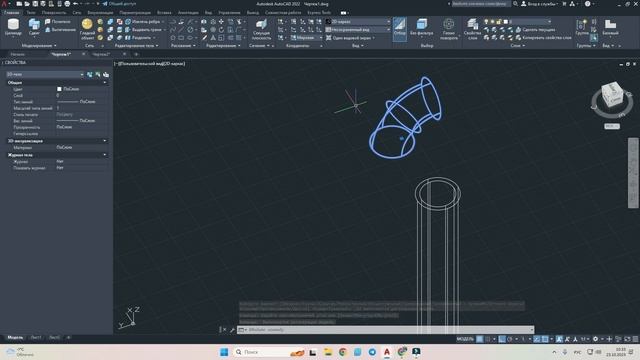Collapse the Общие section in Свойства palette

105,82
